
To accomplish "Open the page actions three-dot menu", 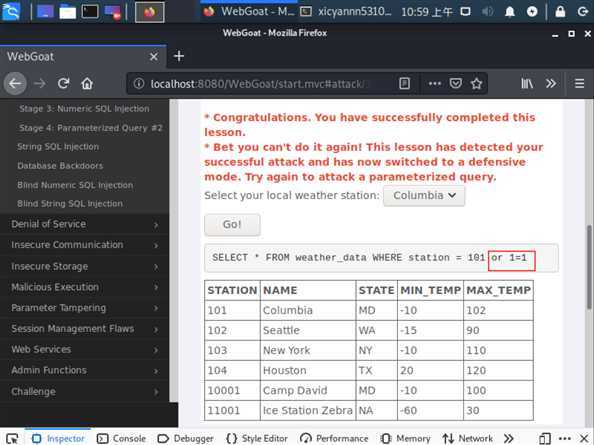I will click(x=435, y=83).
